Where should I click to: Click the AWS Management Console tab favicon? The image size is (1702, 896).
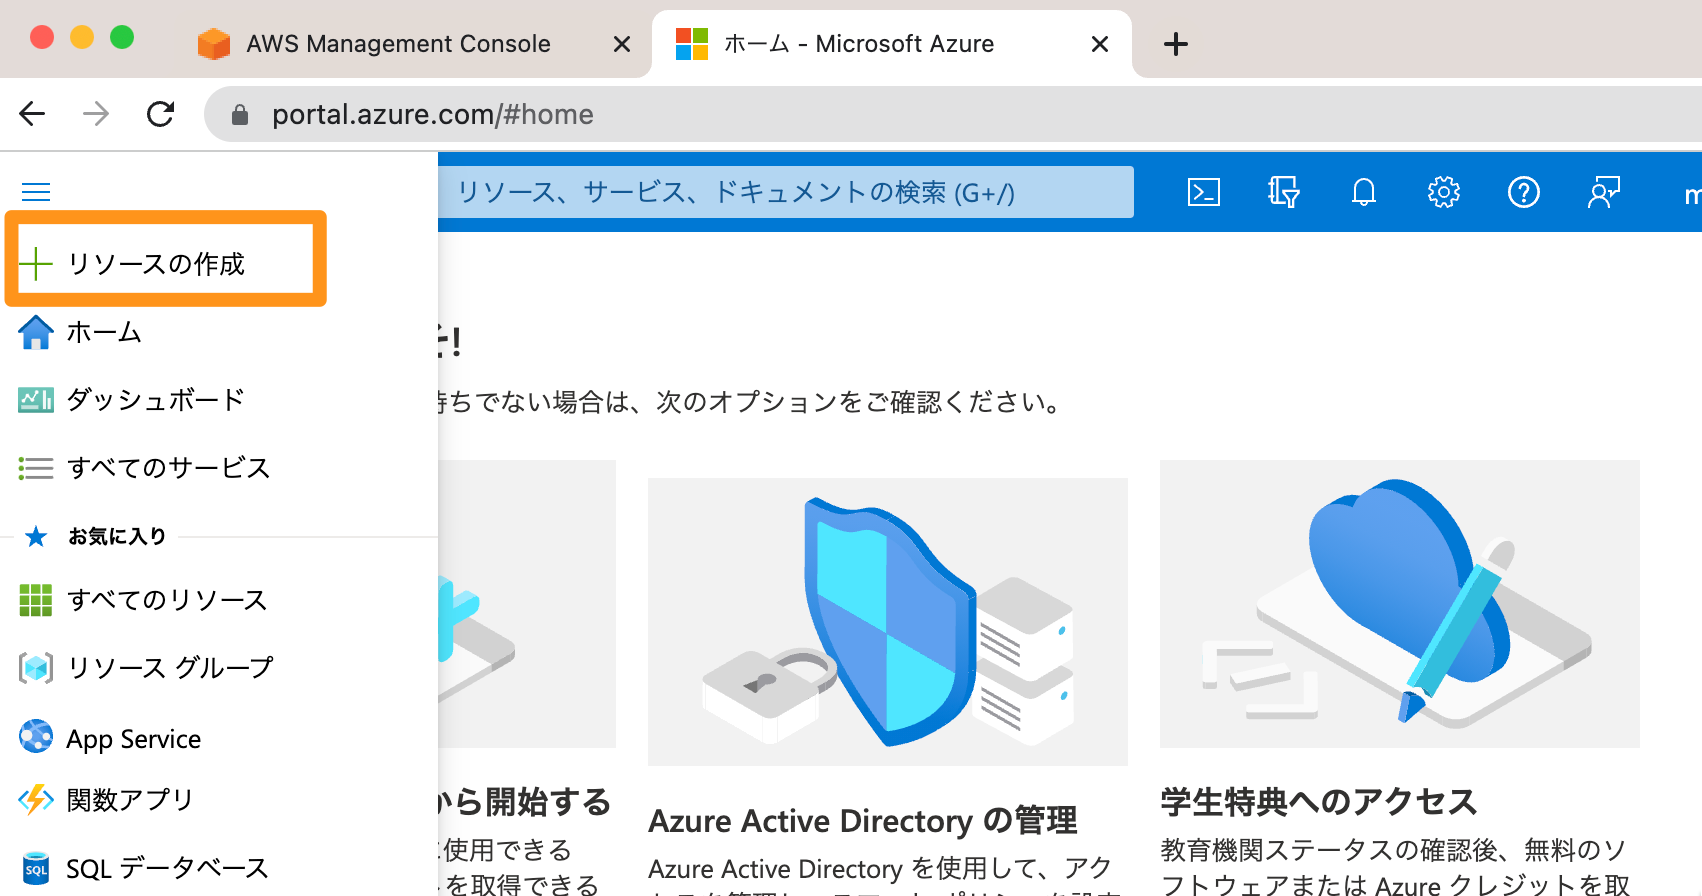[x=214, y=44]
